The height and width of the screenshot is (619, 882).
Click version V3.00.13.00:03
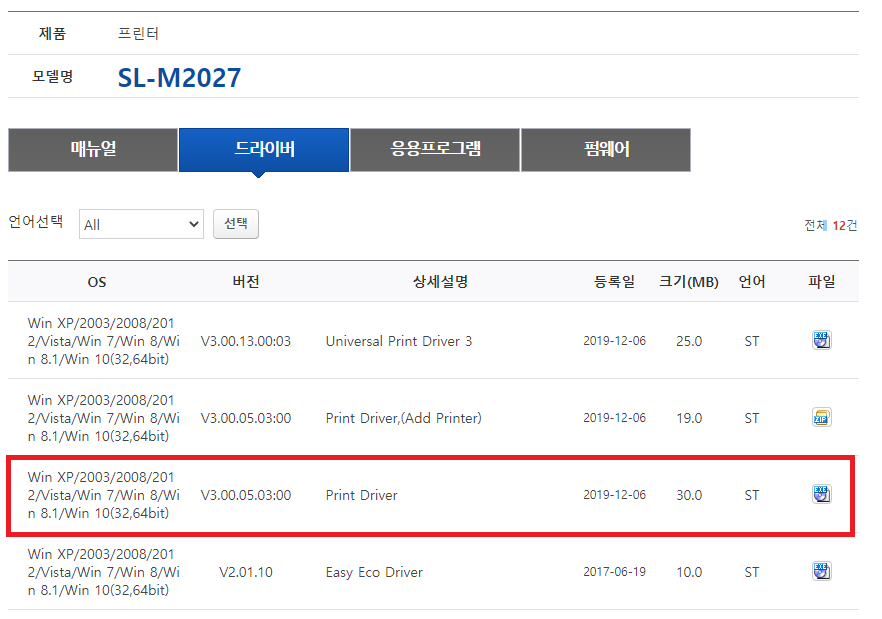tap(246, 341)
